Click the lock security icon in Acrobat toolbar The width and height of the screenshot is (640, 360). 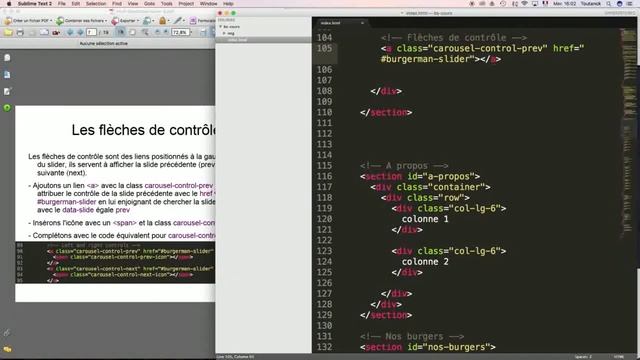tap(162, 20)
